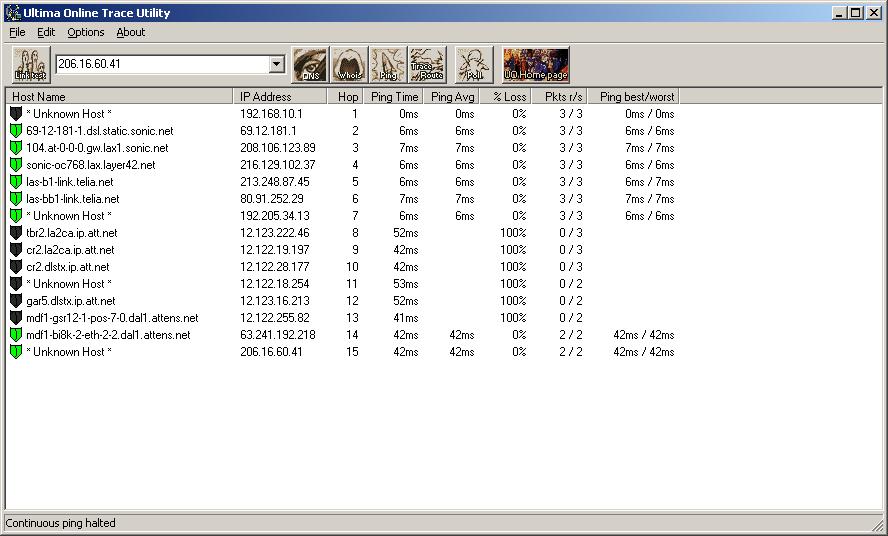This screenshot has height=536, width=888.
Task: Click the green shield for 104.at-0-0-0.gw.lax1.sonic.net
Action: [16, 148]
